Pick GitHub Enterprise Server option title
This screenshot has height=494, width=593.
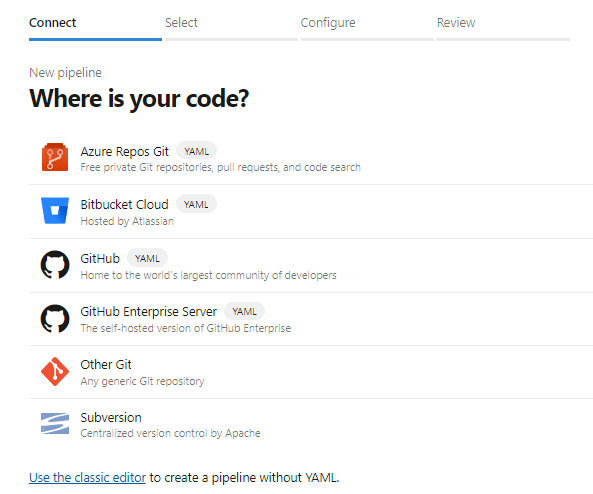149,311
